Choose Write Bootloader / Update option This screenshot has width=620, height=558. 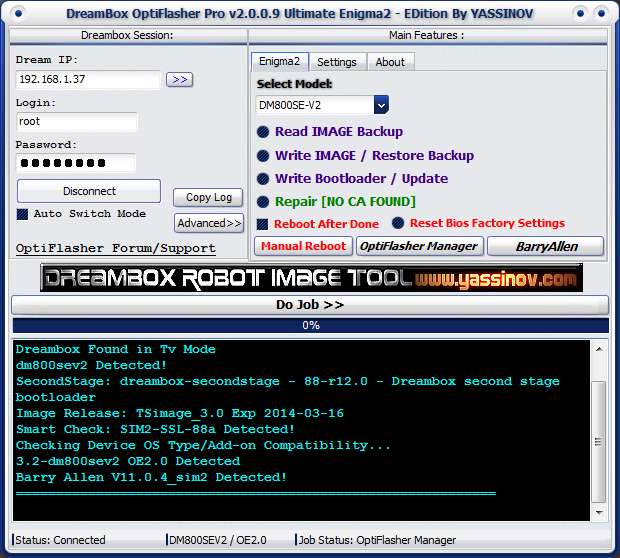coord(263,179)
